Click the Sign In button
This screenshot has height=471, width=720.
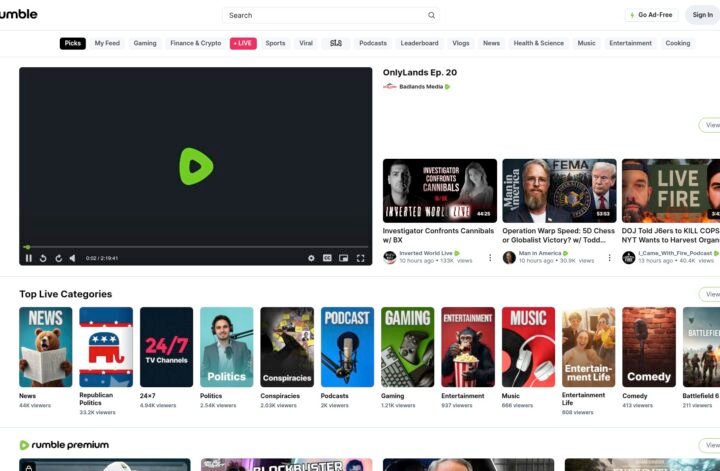pyautogui.click(x=703, y=15)
